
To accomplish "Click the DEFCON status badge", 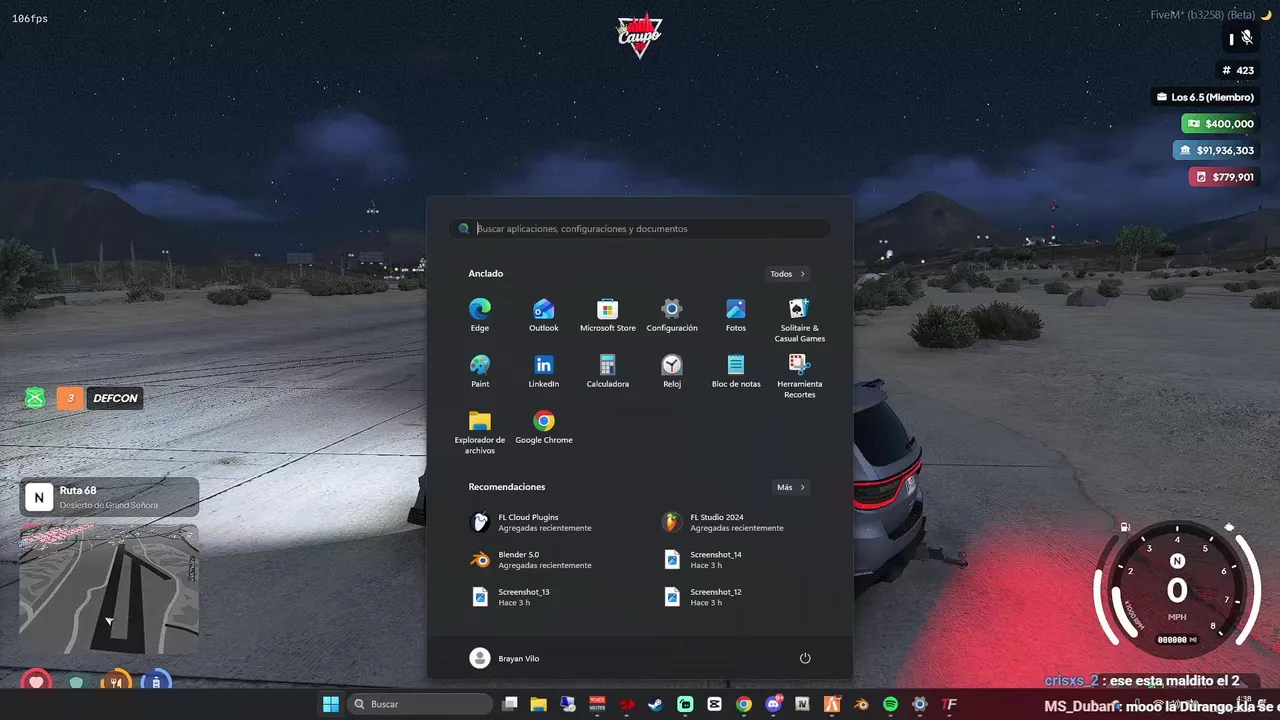I will click(x=115, y=398).
